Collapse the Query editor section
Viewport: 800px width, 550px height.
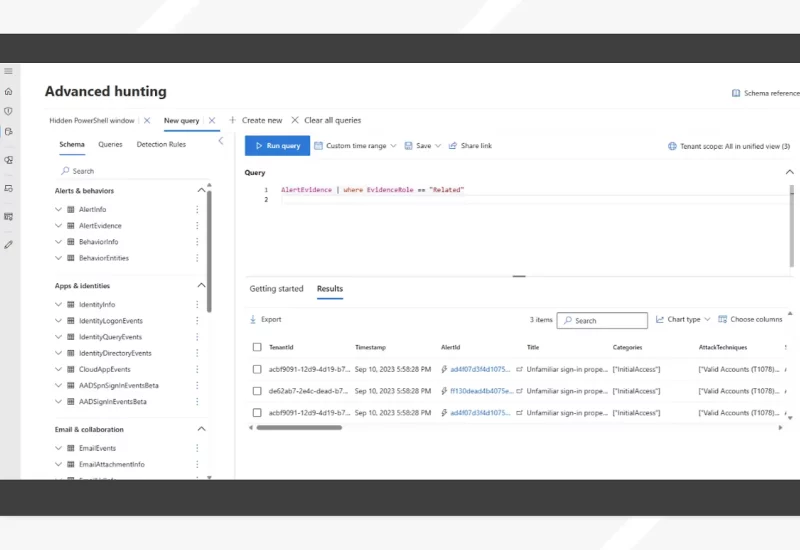[x=789, y=172]
